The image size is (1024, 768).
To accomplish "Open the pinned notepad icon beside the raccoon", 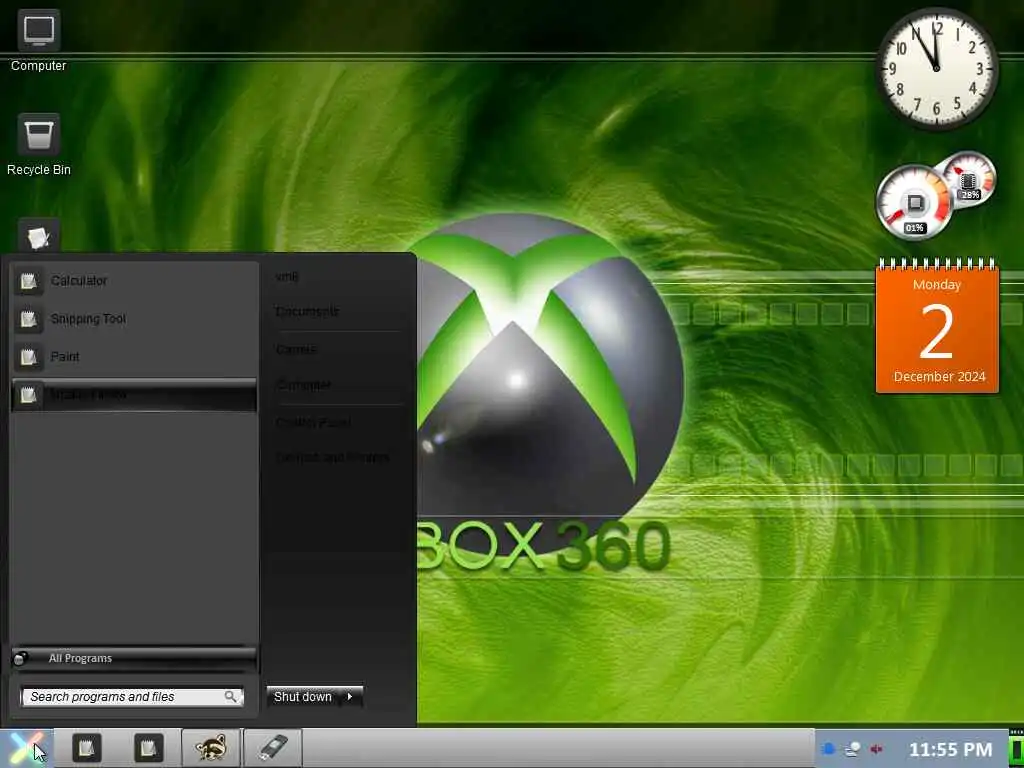I will point(149,748).
